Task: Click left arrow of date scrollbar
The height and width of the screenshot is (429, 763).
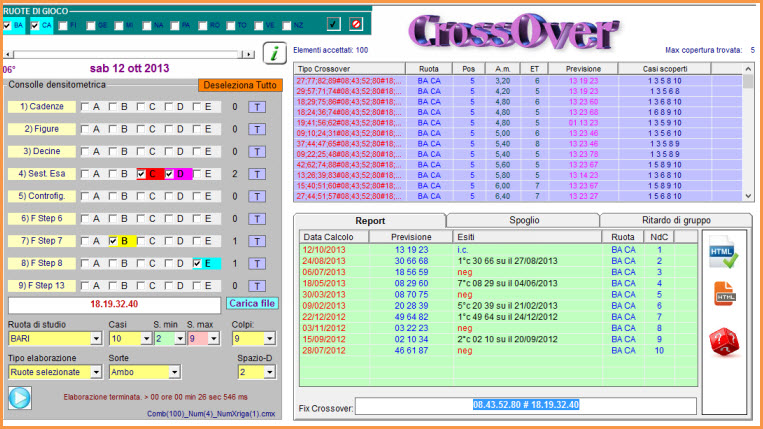Action: tap(8, 54)
